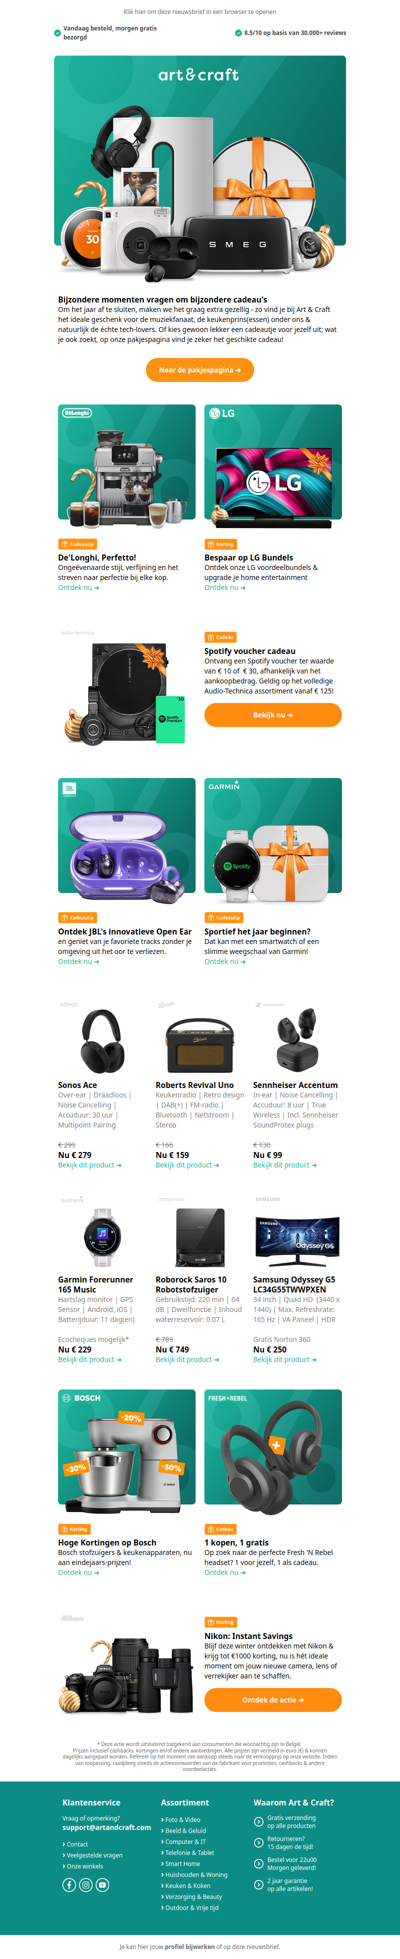Open the YouTube icon in footer

coord(103,1884)
